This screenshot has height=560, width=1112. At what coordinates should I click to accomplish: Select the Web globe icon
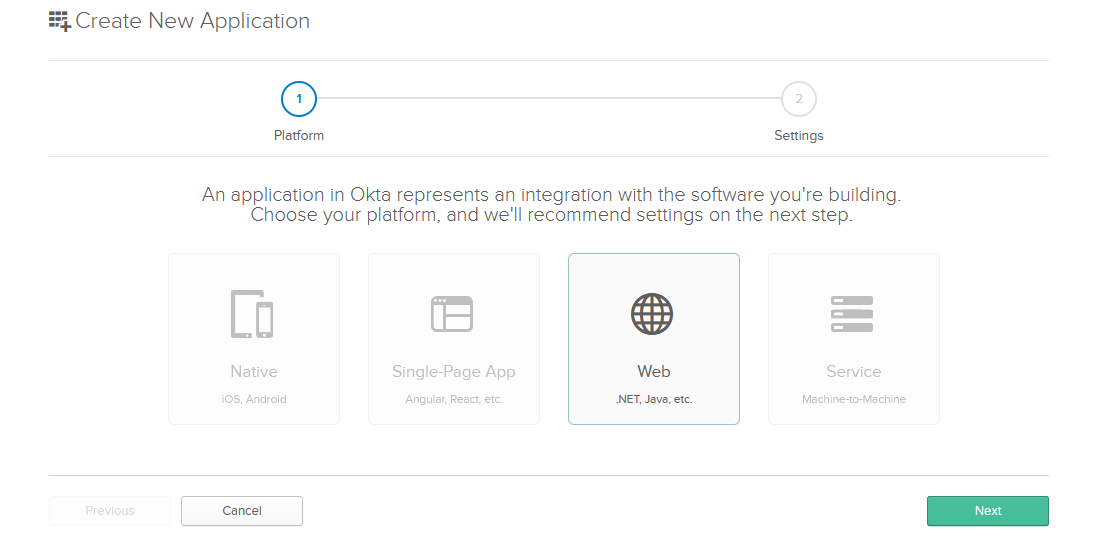[652, 314]
